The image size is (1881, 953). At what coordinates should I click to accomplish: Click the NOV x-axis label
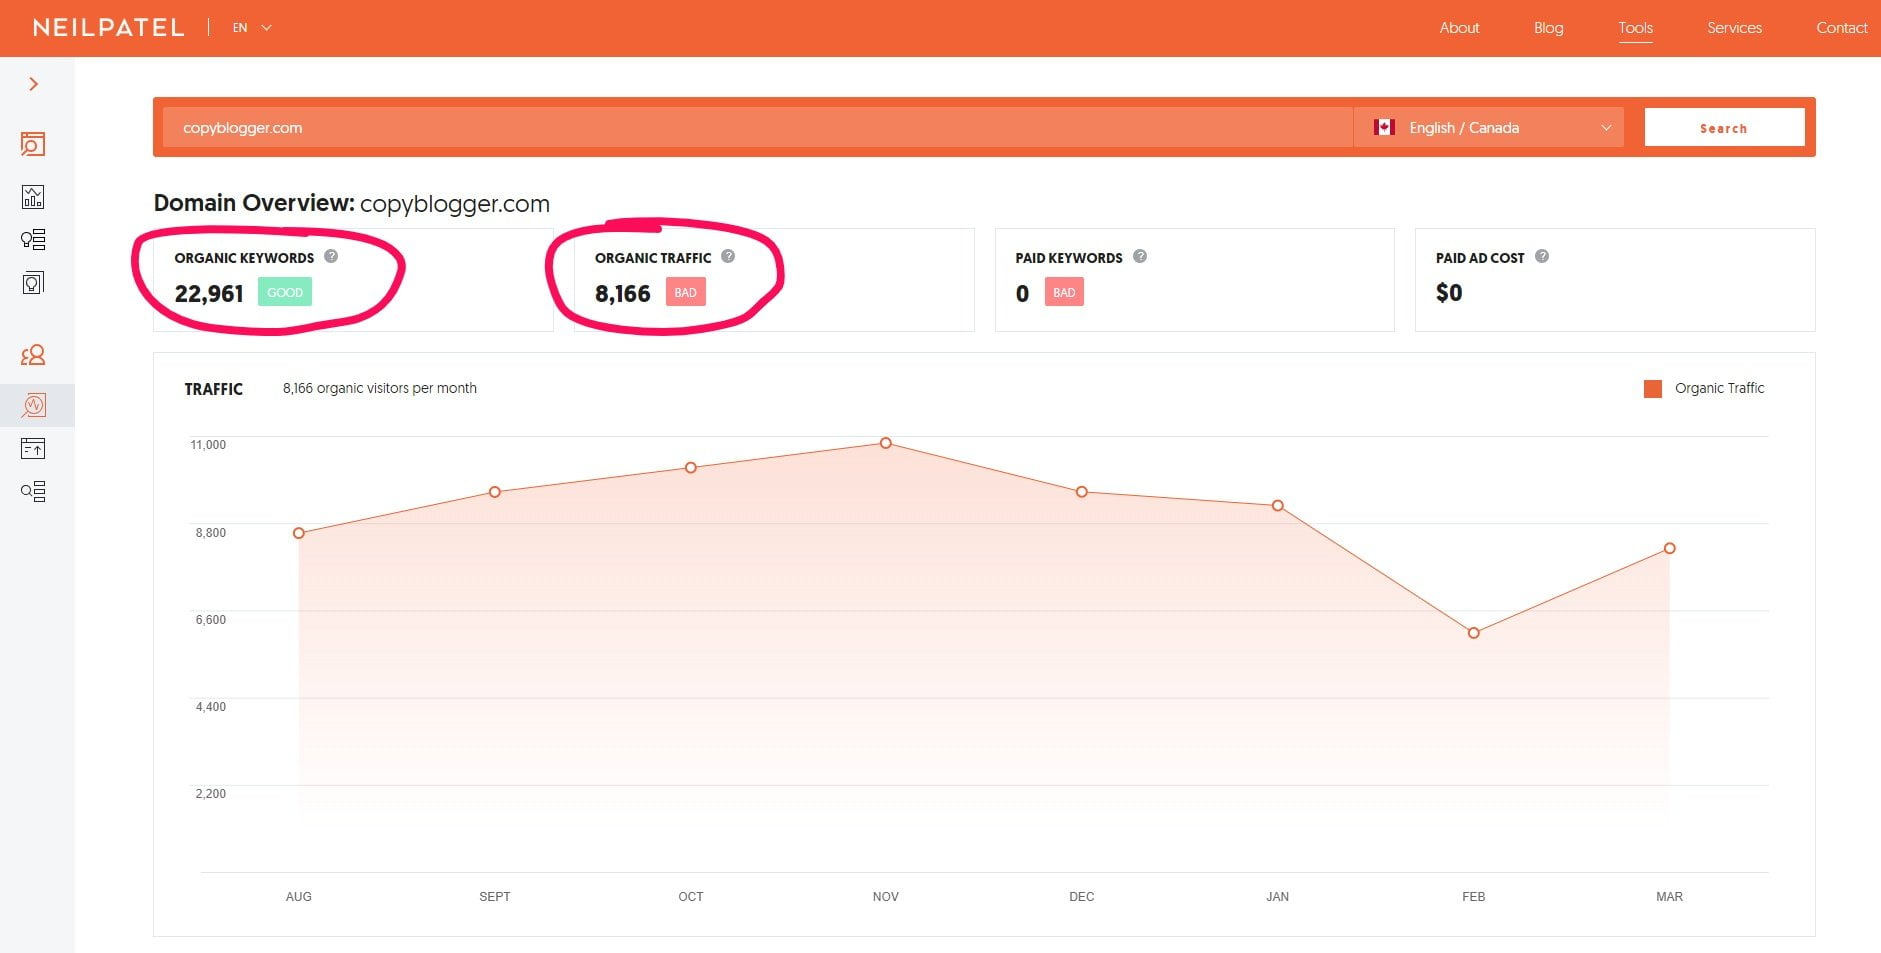pos(886,897)
